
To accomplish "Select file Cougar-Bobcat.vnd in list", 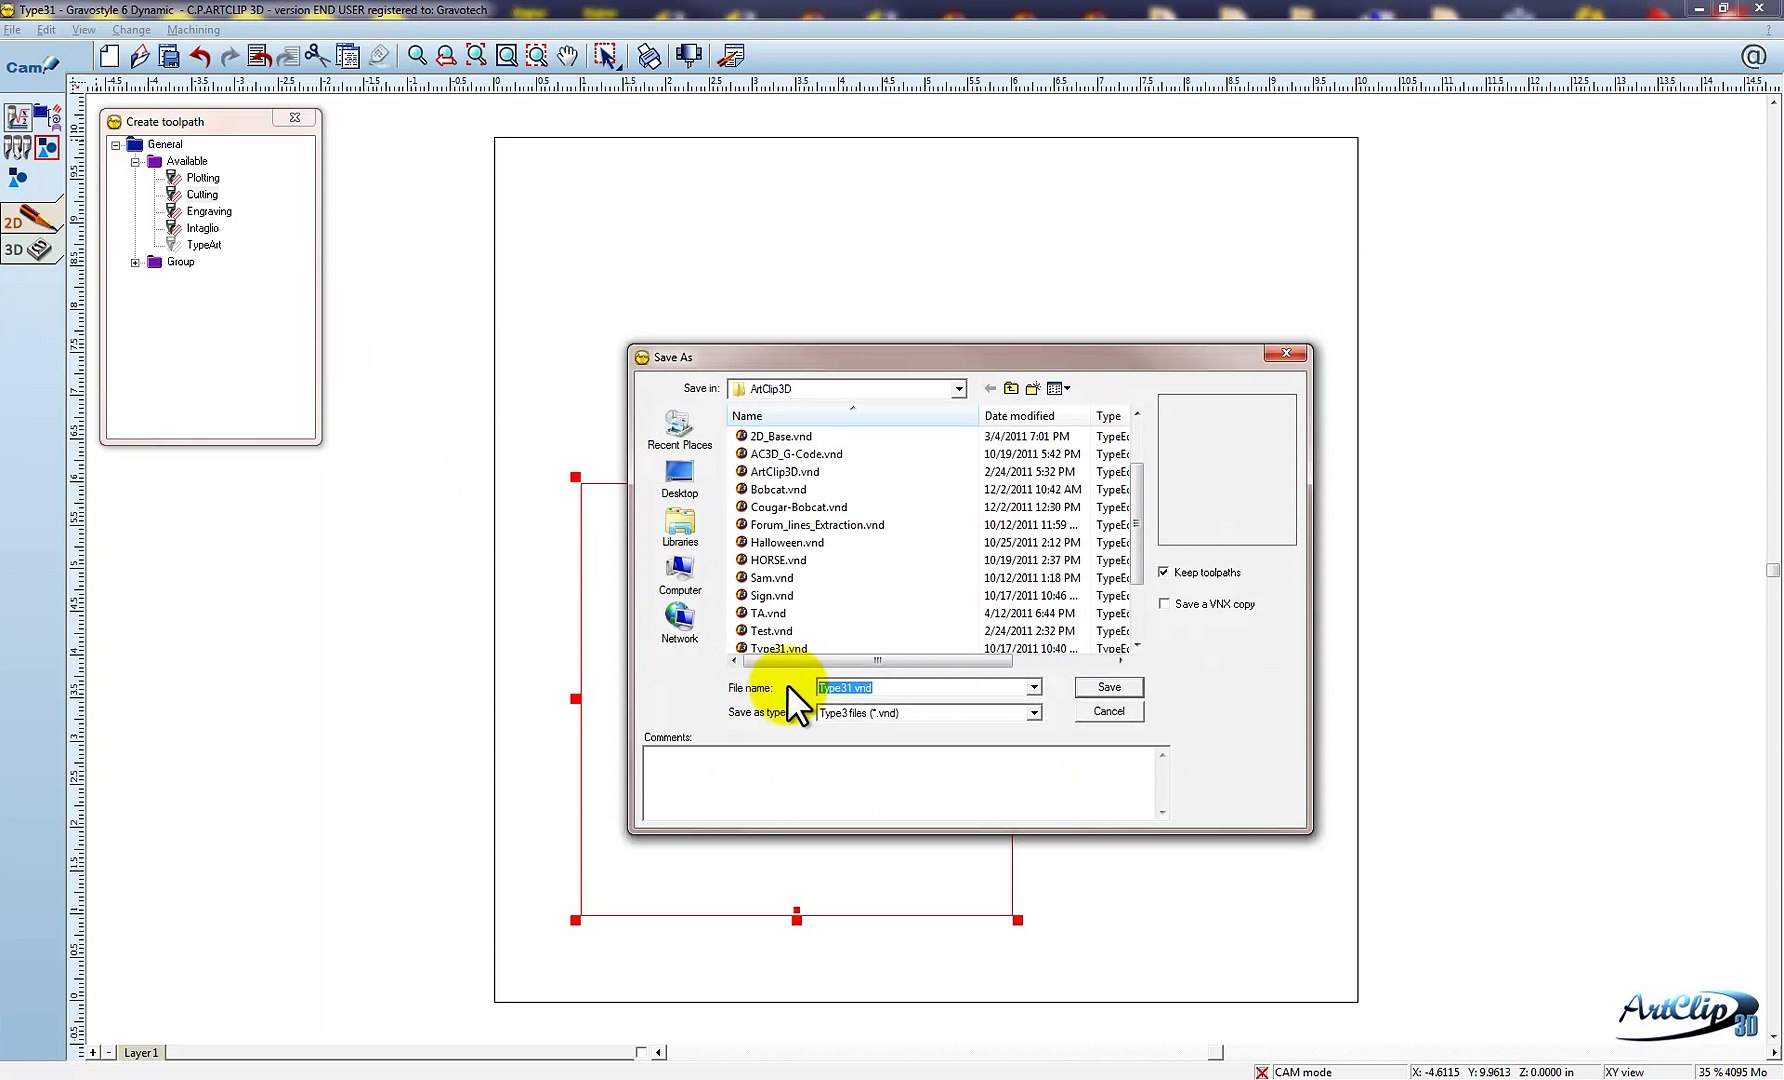I will coord(798,508).
